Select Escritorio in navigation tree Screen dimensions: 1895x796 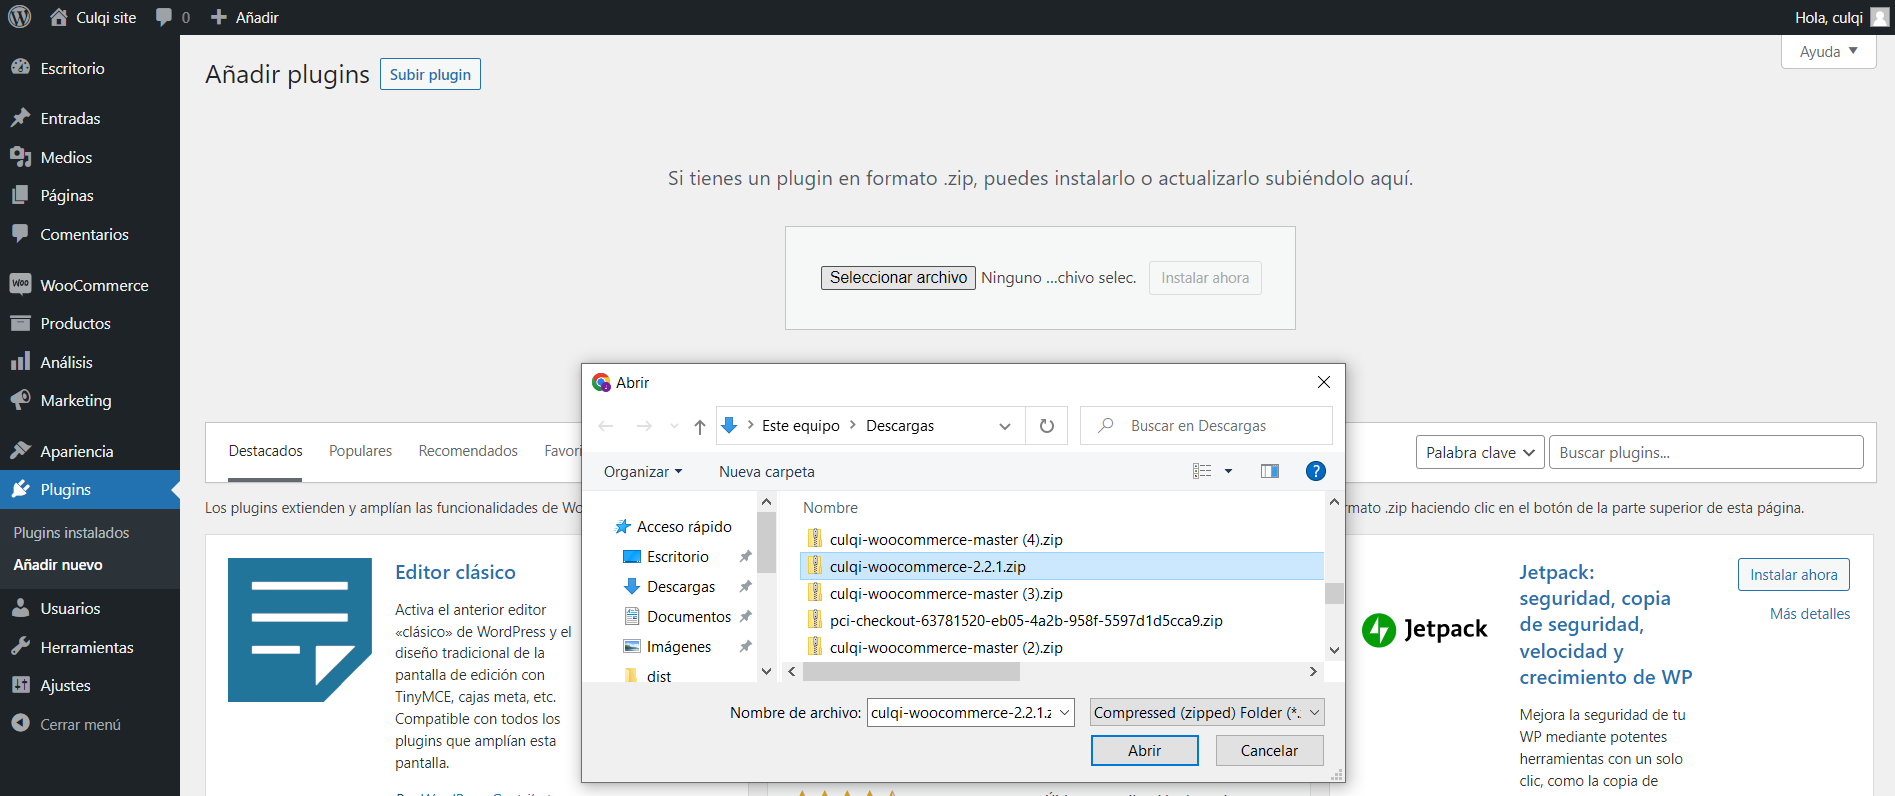[678, 556]
